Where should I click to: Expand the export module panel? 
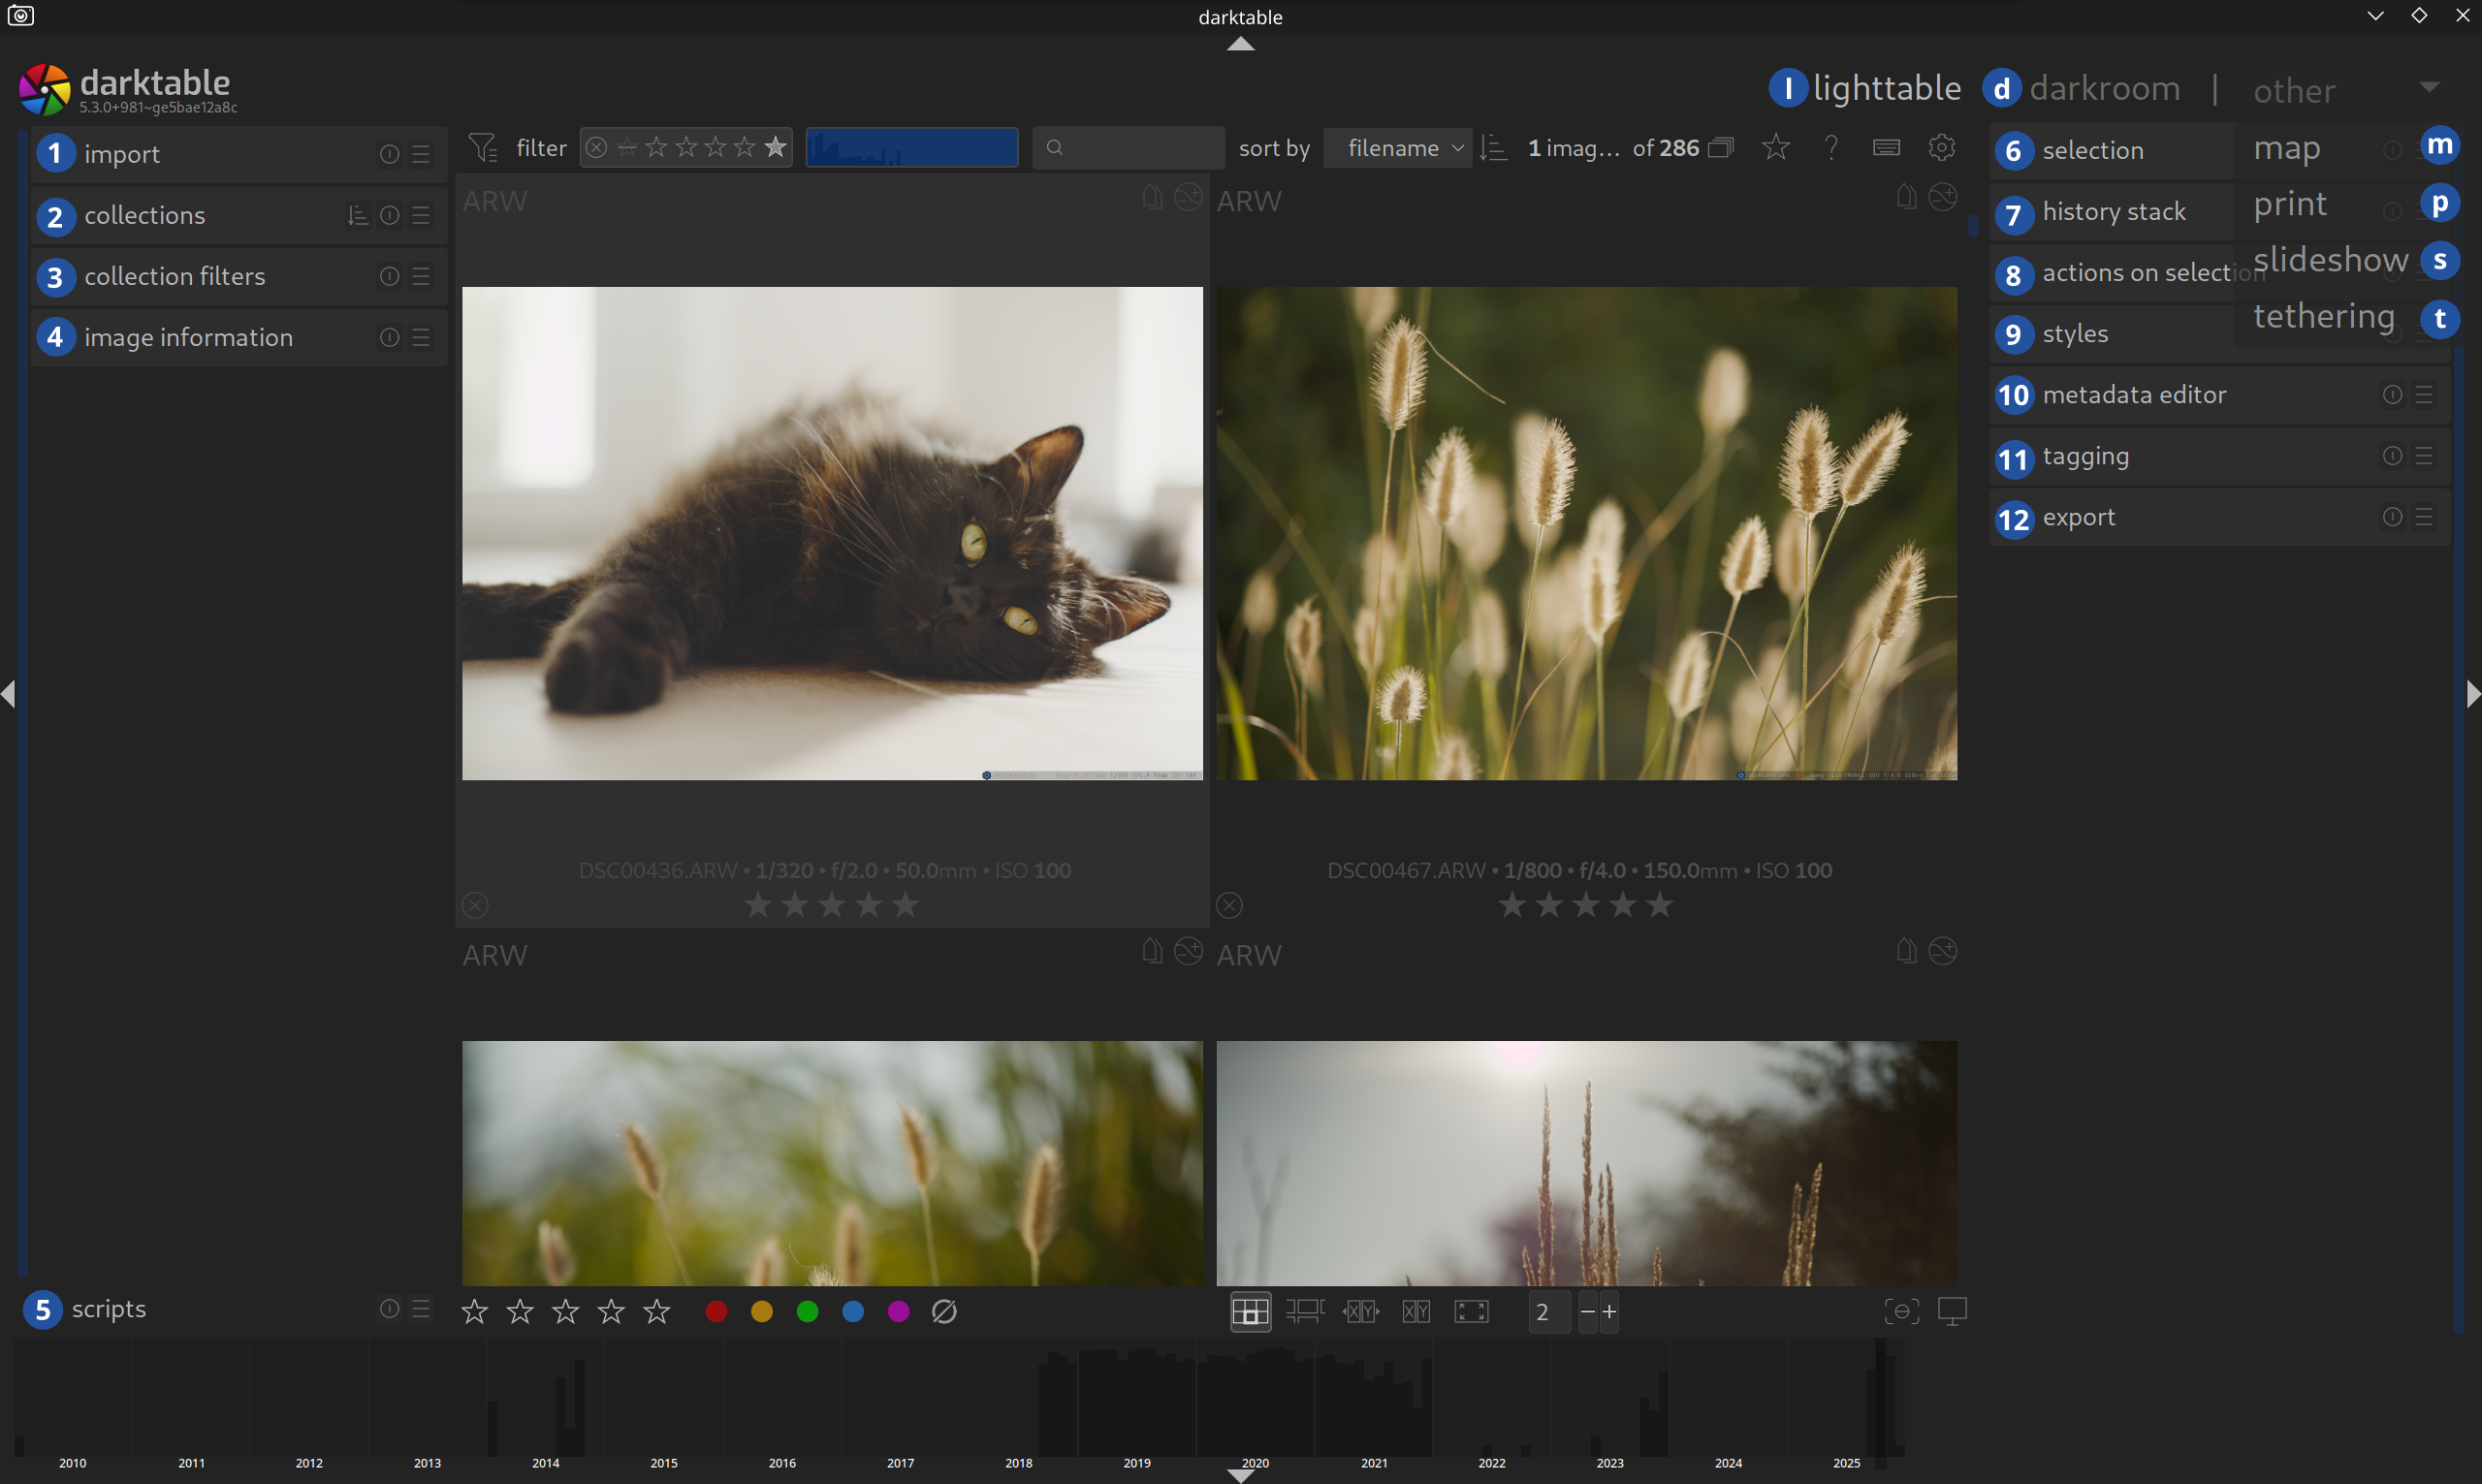coord(2078,517)
